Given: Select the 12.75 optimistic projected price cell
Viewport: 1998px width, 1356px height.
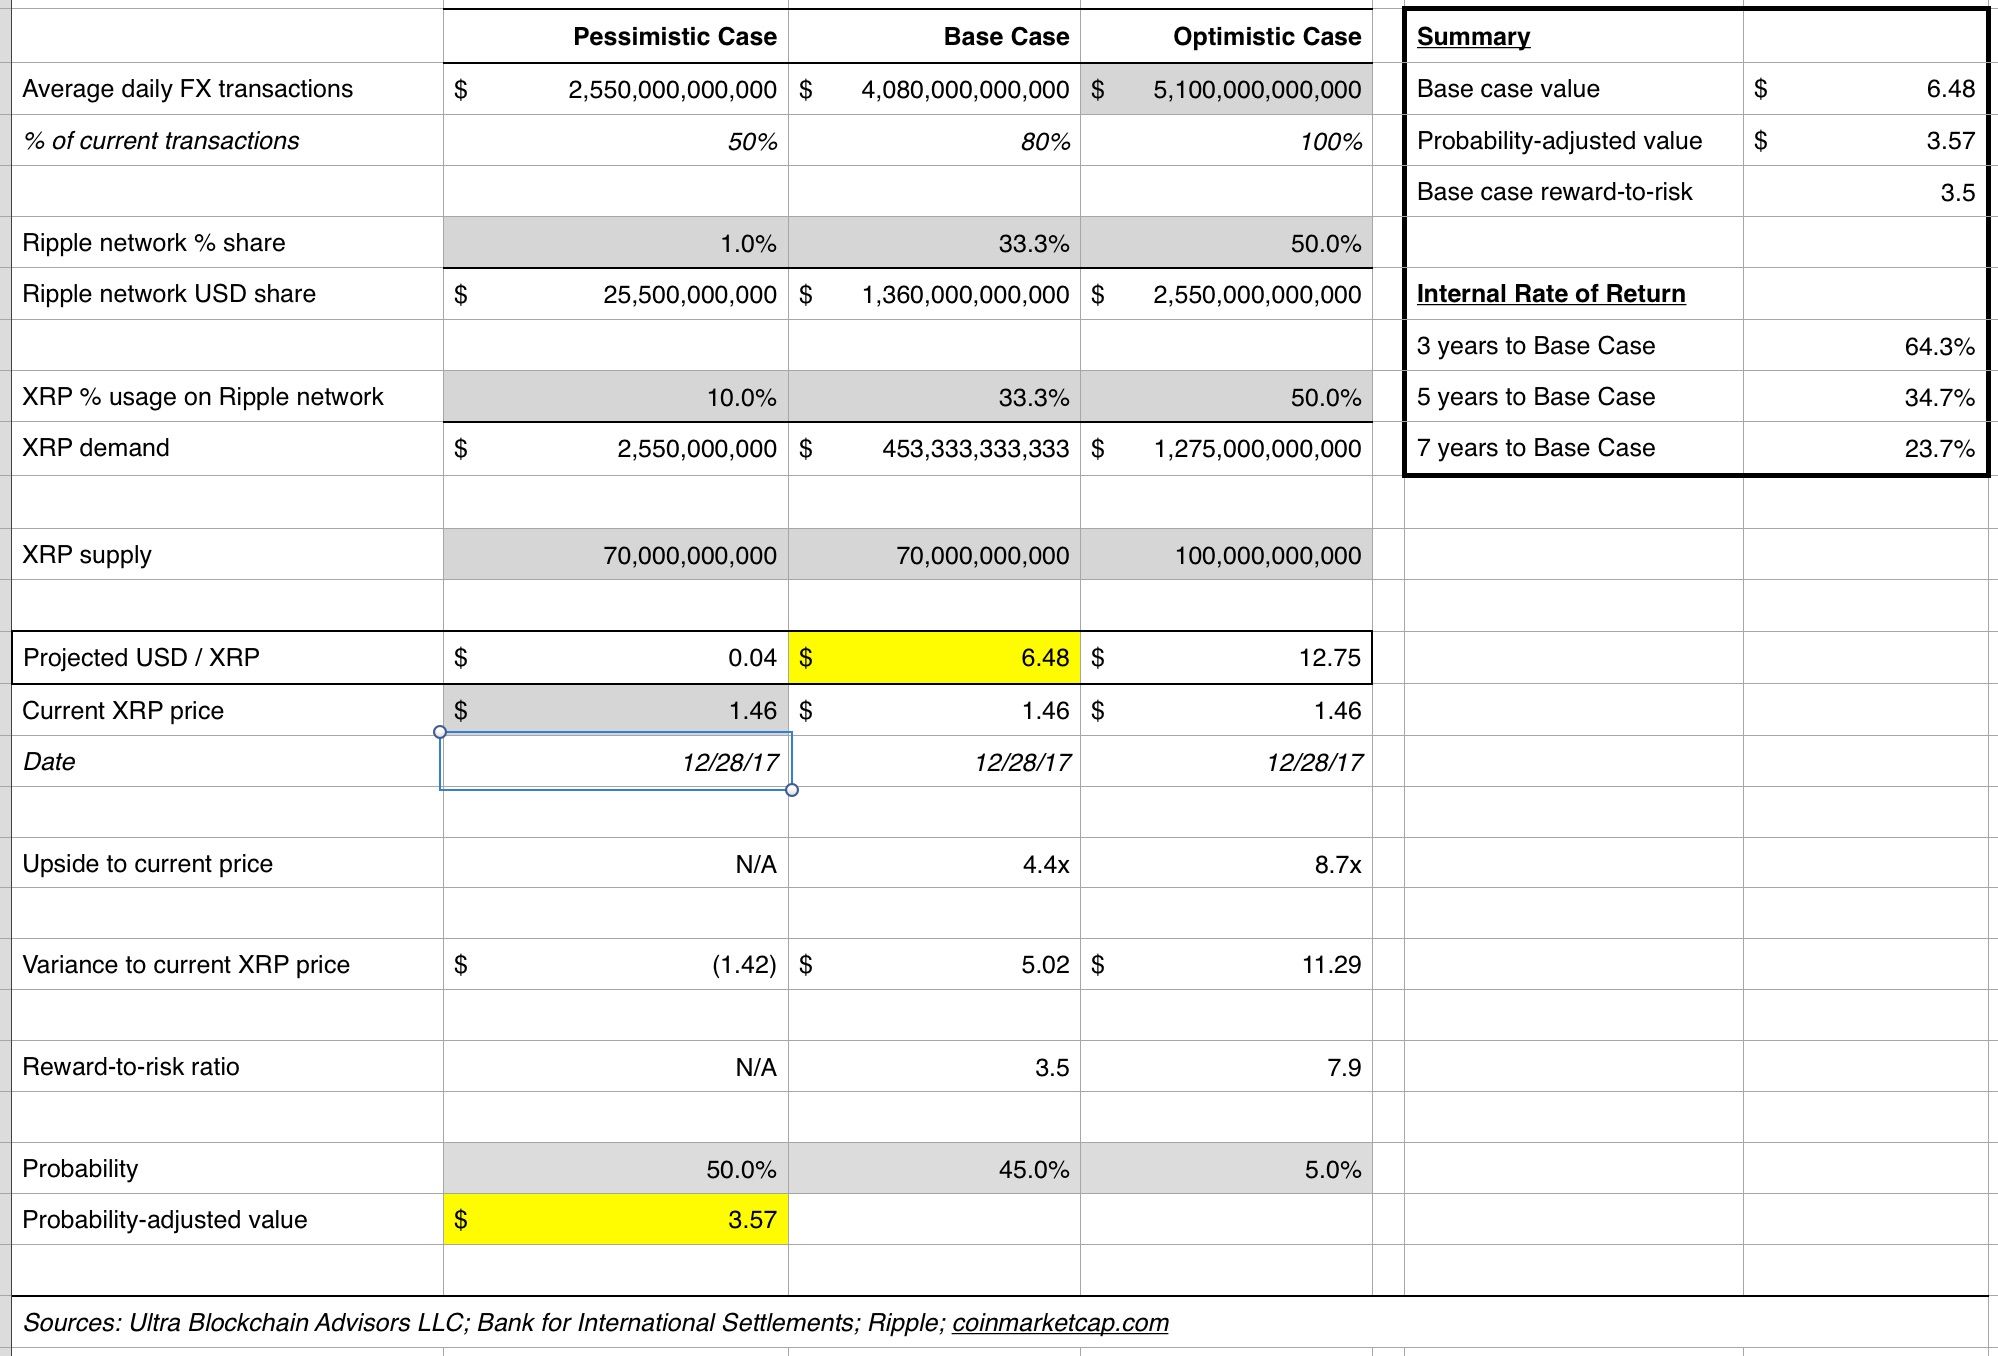Looking at the screenshot, I should pyautogui.click(x=1226, y=658).
